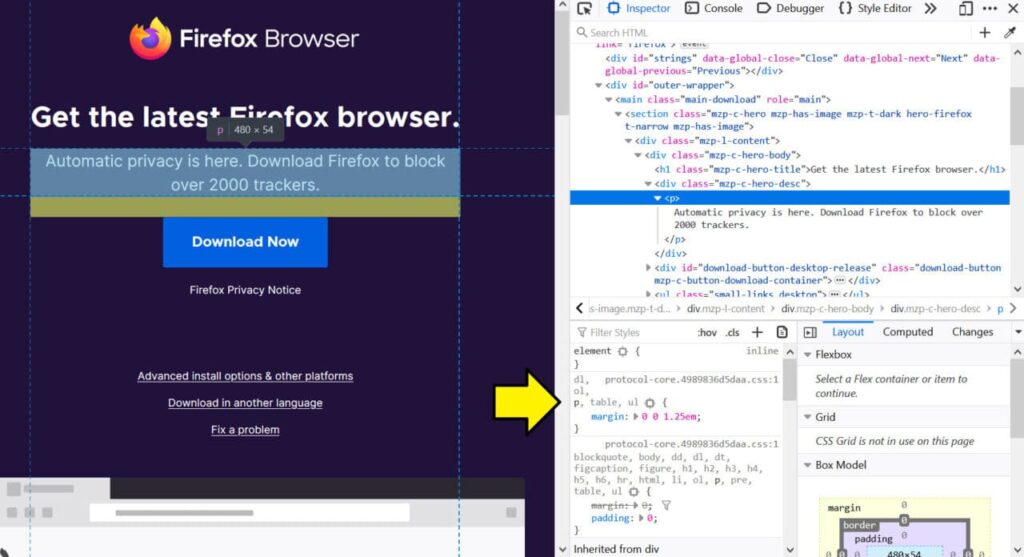Image resolution: width=1024 pixels, height=557 pixels.
Task: Open the Computed tab
Action: pyautogui.click(x=907, y=332)
